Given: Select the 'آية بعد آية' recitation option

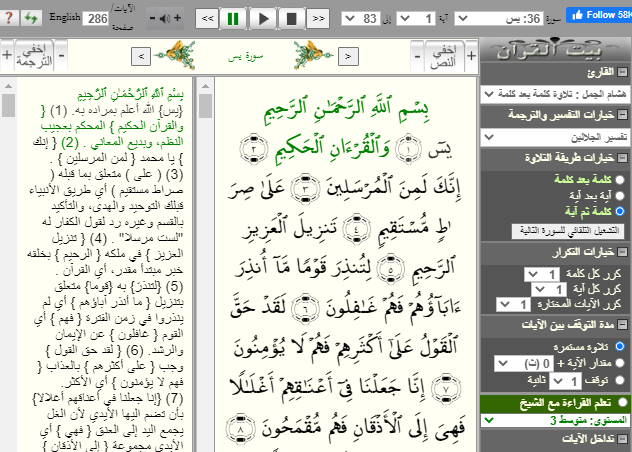Looking at the screenshot, I should click(620, 195).
